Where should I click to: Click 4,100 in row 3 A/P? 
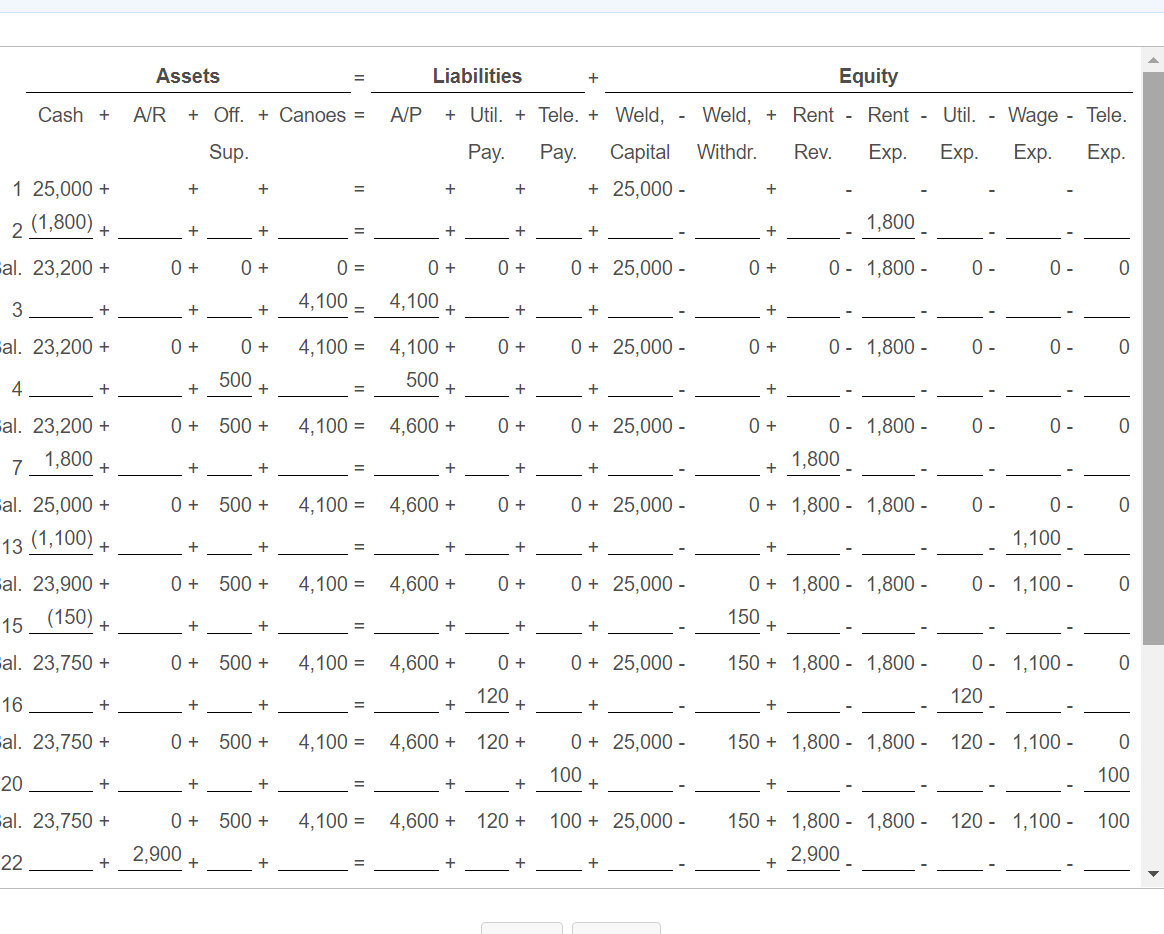click(x=414, y=301)
